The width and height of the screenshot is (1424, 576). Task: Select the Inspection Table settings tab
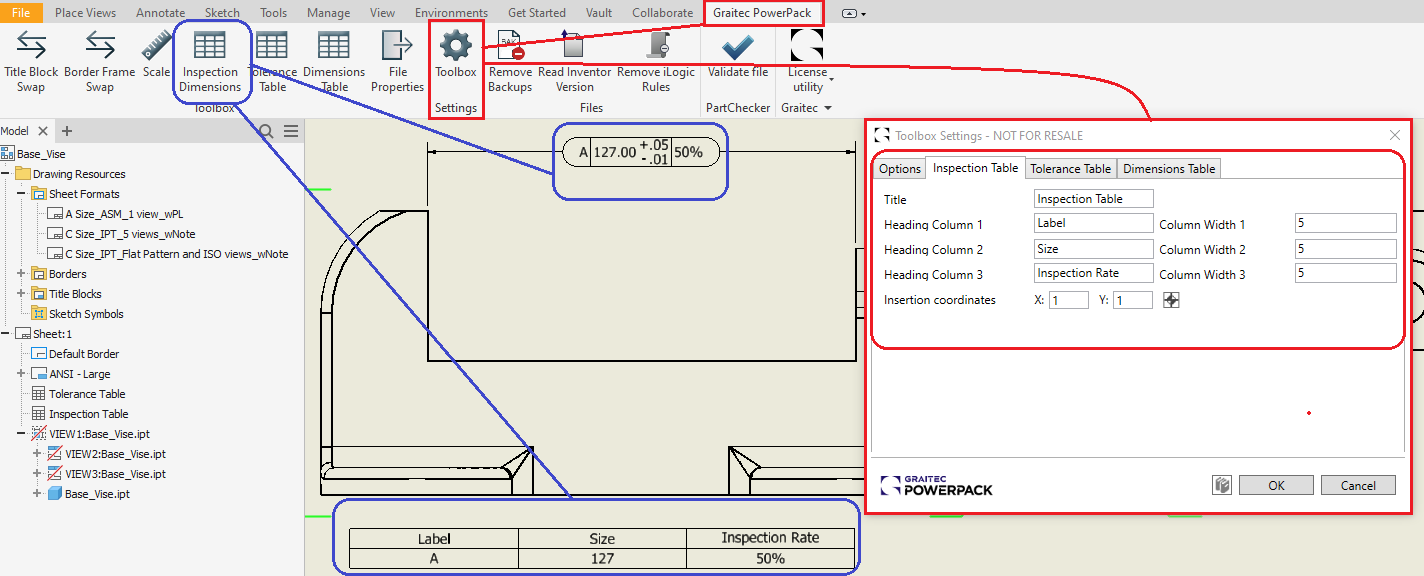click(x=975, y=168)
